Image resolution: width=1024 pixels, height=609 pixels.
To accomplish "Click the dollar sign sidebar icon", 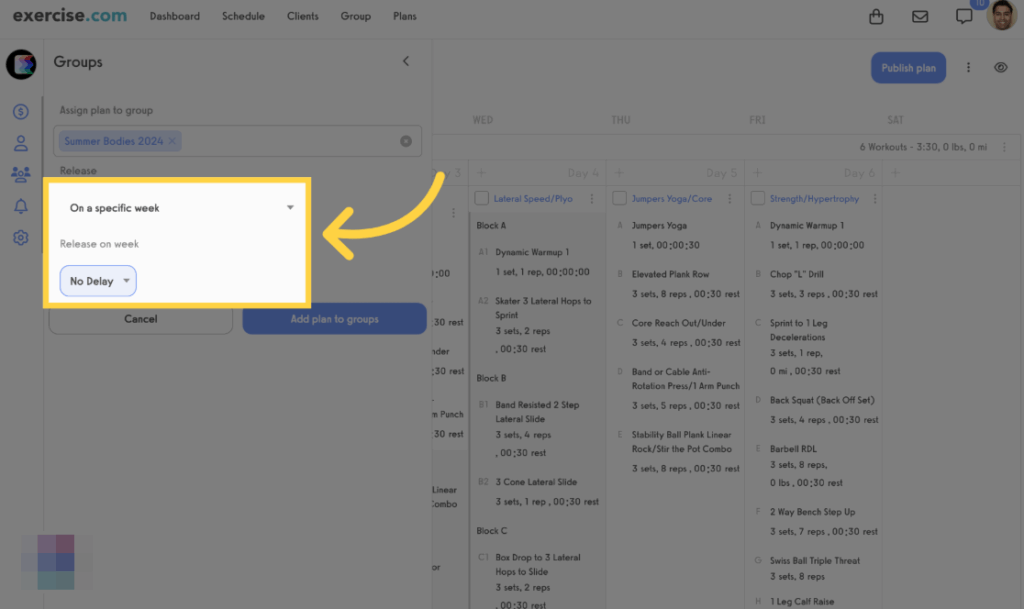I will [20, 111].
